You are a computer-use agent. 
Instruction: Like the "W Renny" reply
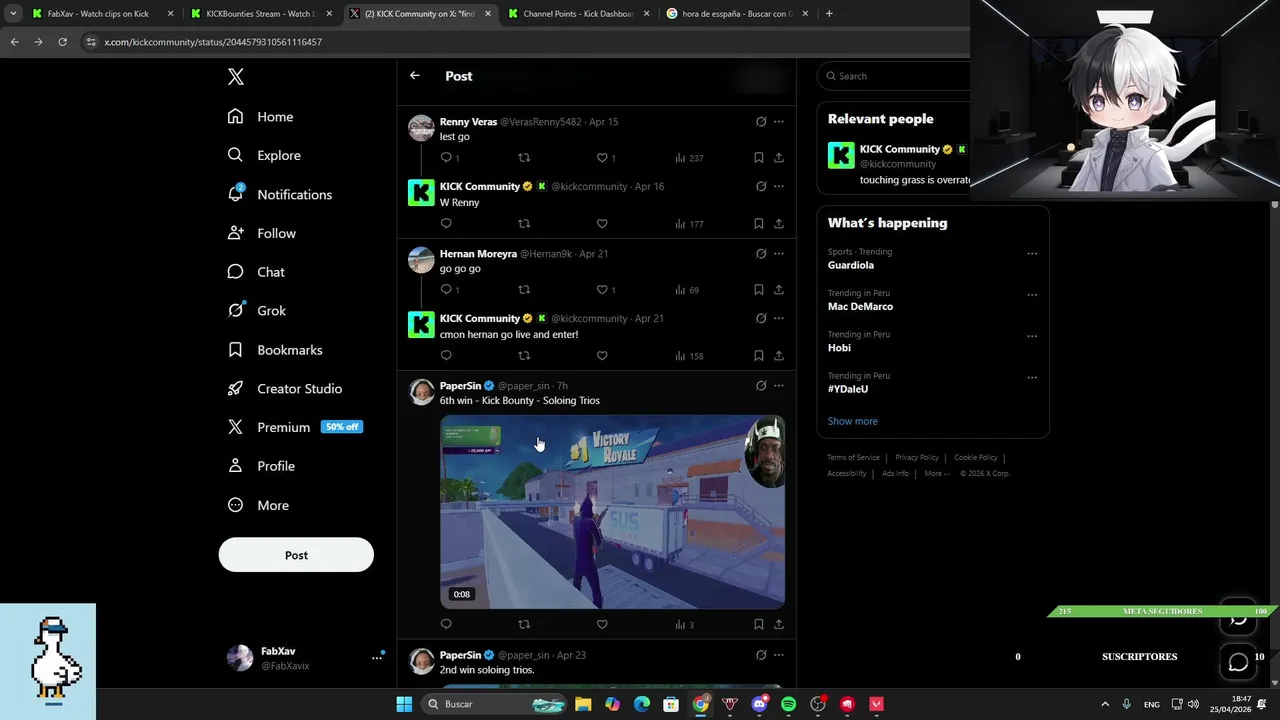click(x=602, y=224)
